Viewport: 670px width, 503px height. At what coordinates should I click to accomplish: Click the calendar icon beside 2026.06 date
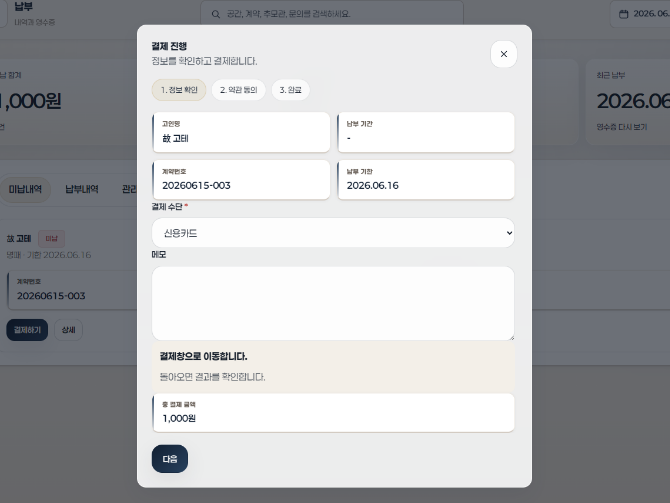[x=623, y=14]
